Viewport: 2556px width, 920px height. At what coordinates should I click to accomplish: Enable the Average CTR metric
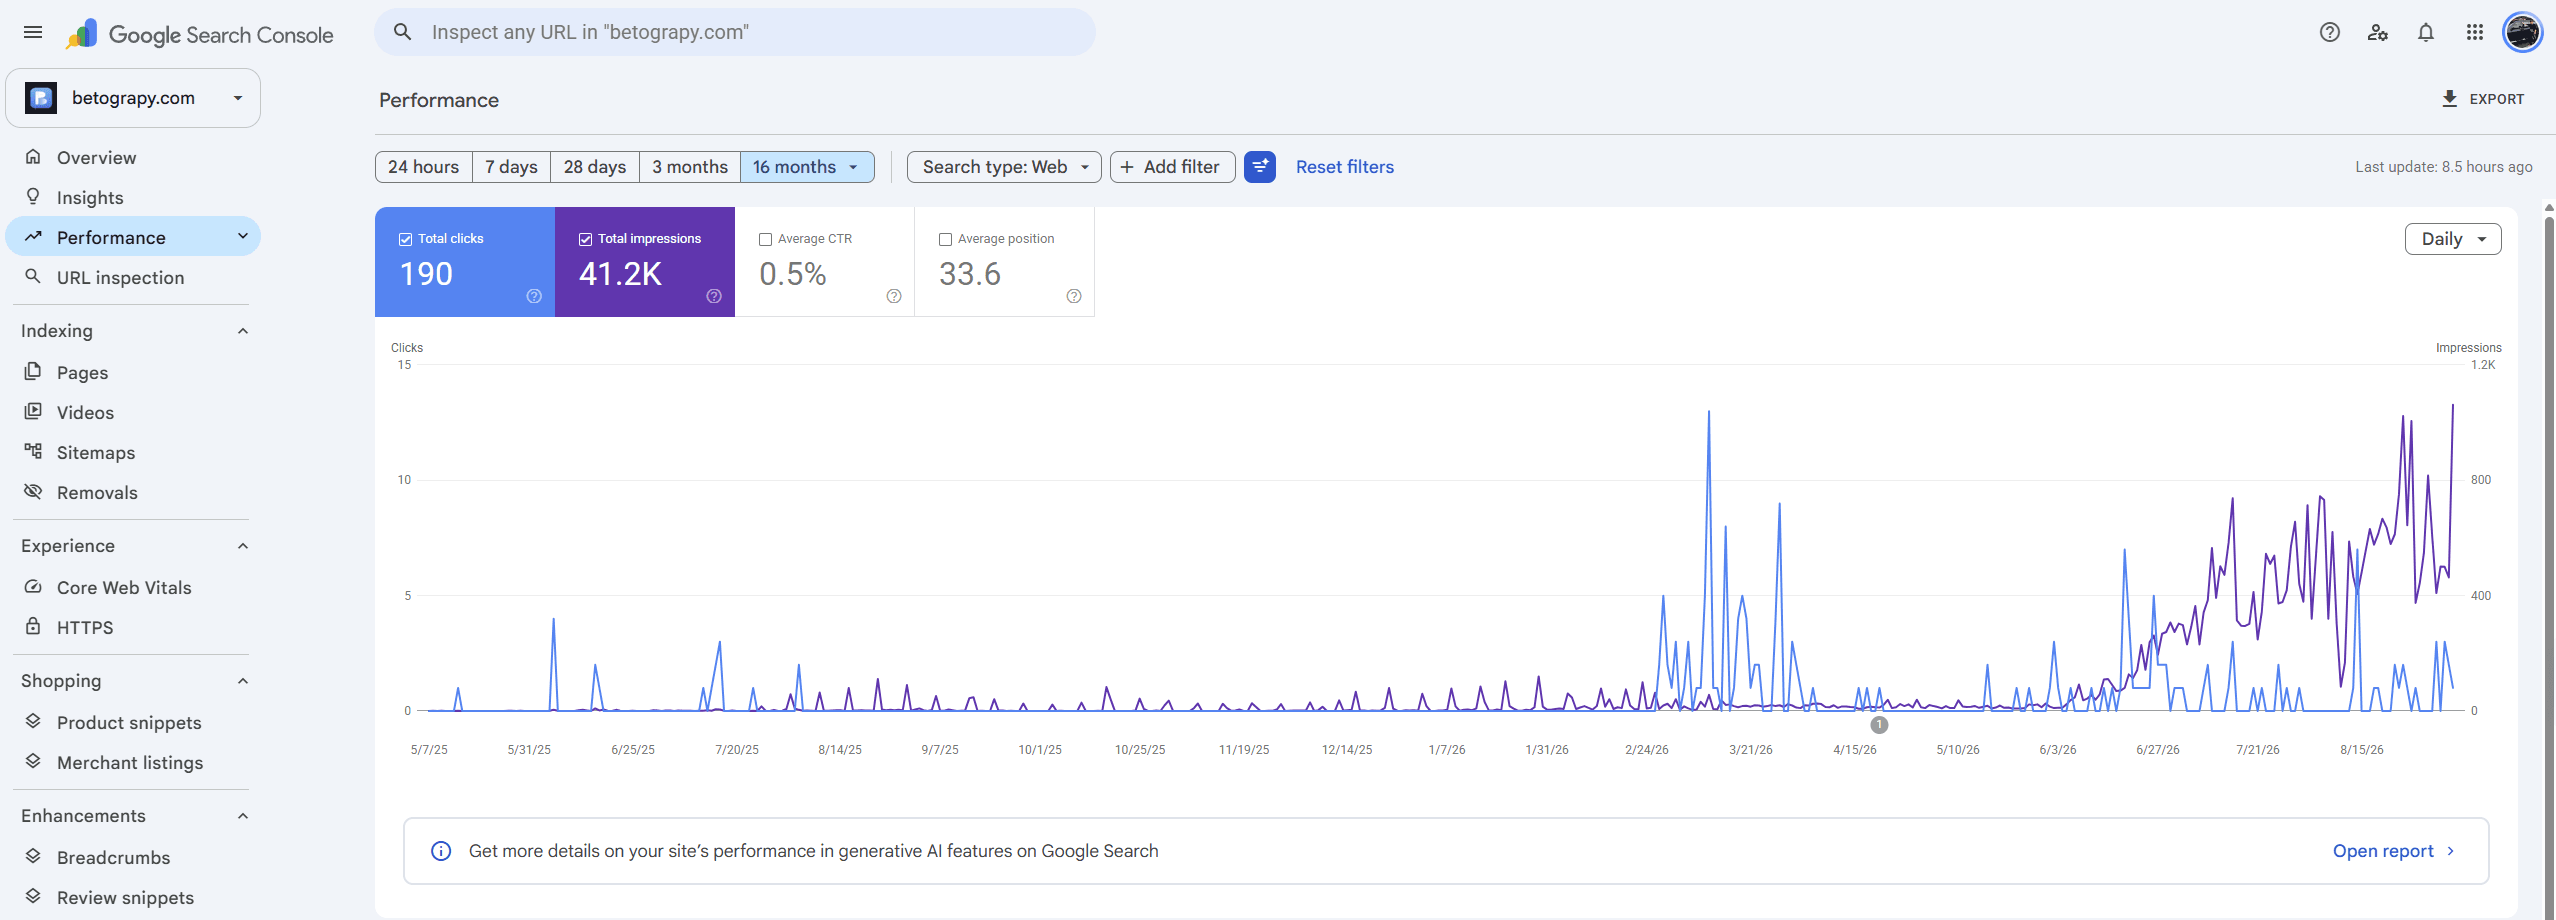766,239
